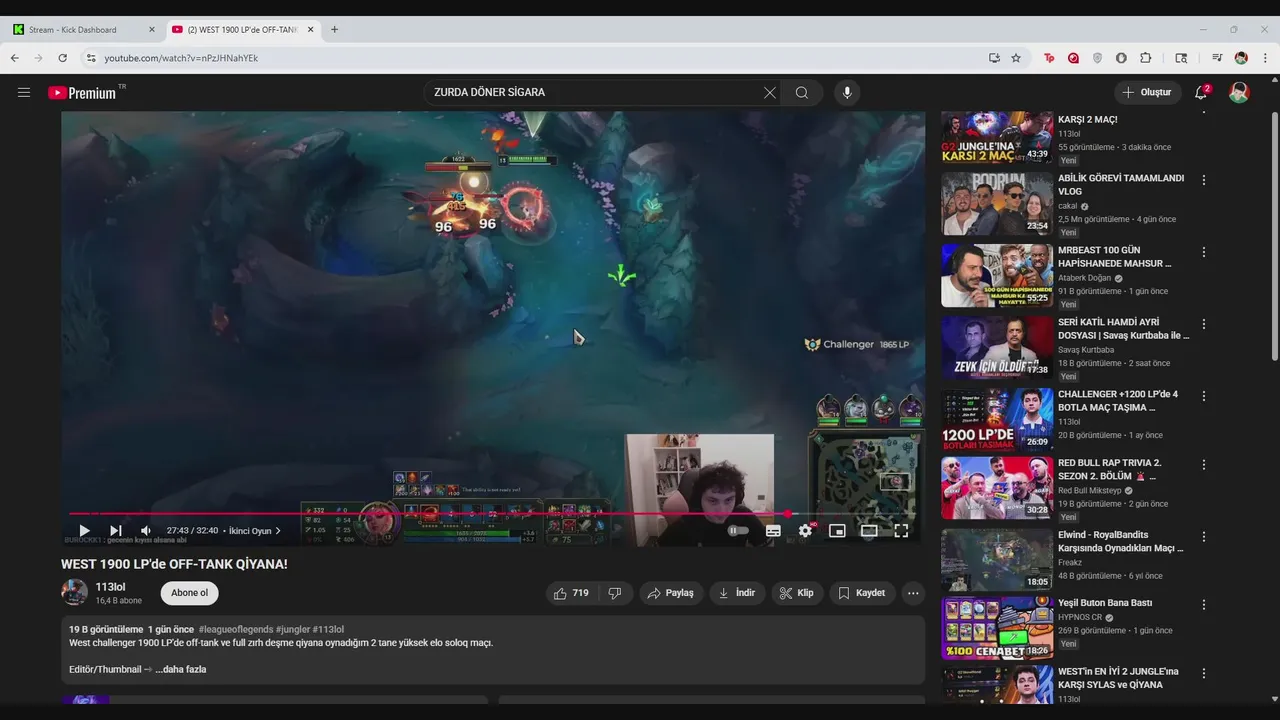Switch to Stream - Kick Dashboard tab
The height and width of the screenshot is (720, 1280).
coord(84,30)
